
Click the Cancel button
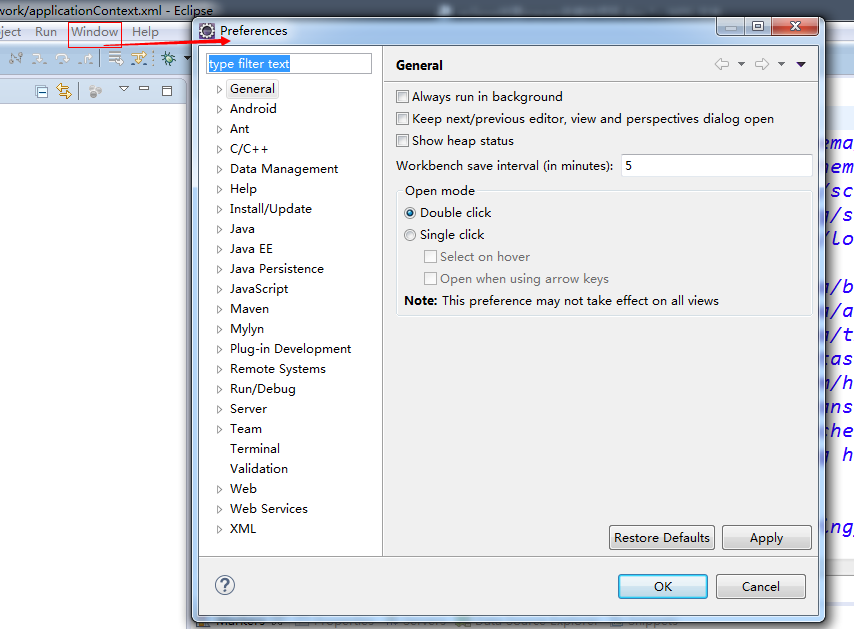point(760,587)
